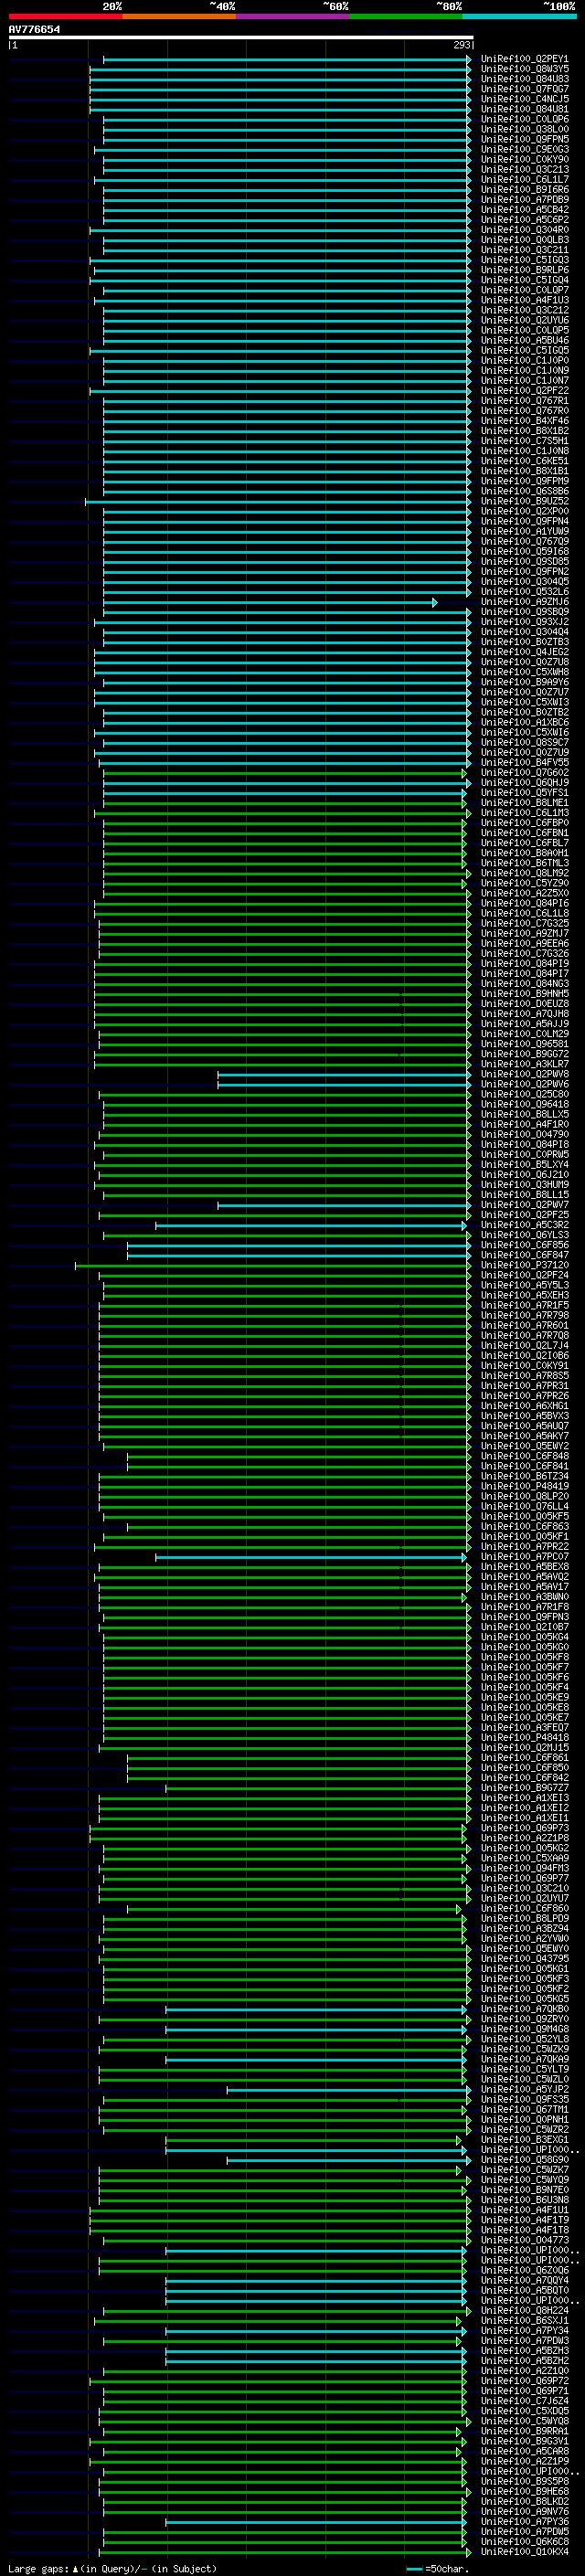Open hit UniRef100_Q84U81
Screen dimensions: 585x2576
coord(524,110)
